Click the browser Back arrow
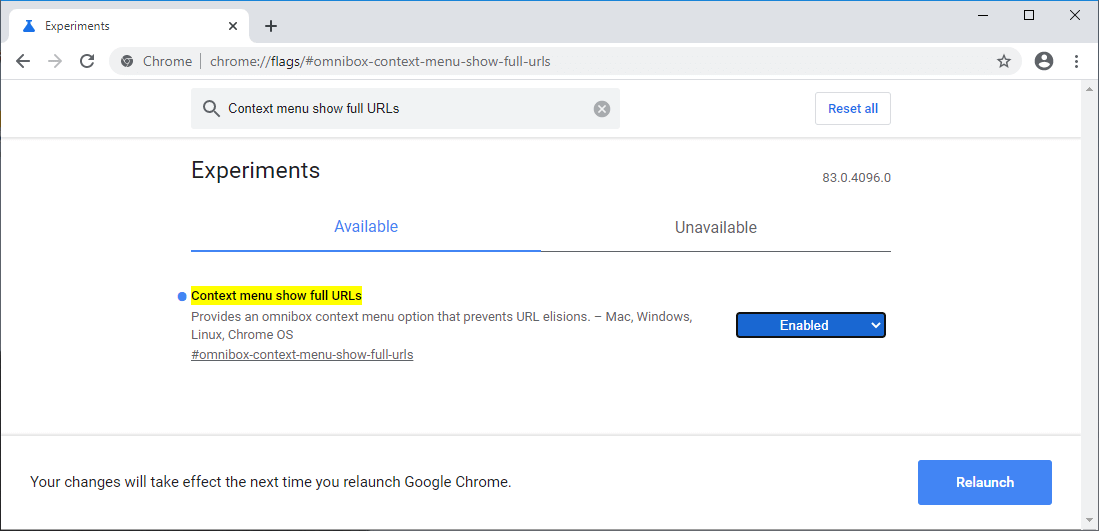Viewport: 1099px width, 531px height. pyautogui.click(x=23, y=61)
